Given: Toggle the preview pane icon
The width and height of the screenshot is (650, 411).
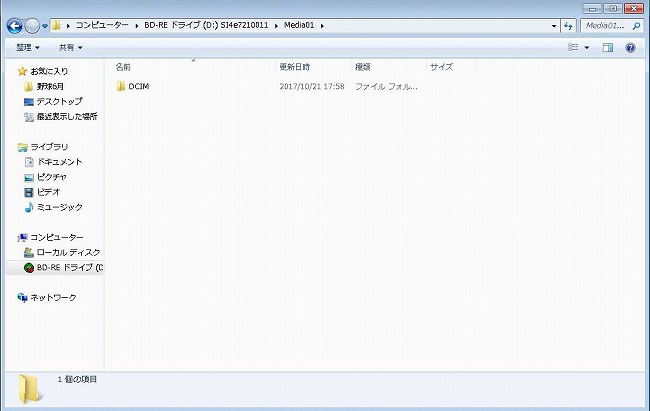Looking at the screenshot, I should (x=608, y=47).
